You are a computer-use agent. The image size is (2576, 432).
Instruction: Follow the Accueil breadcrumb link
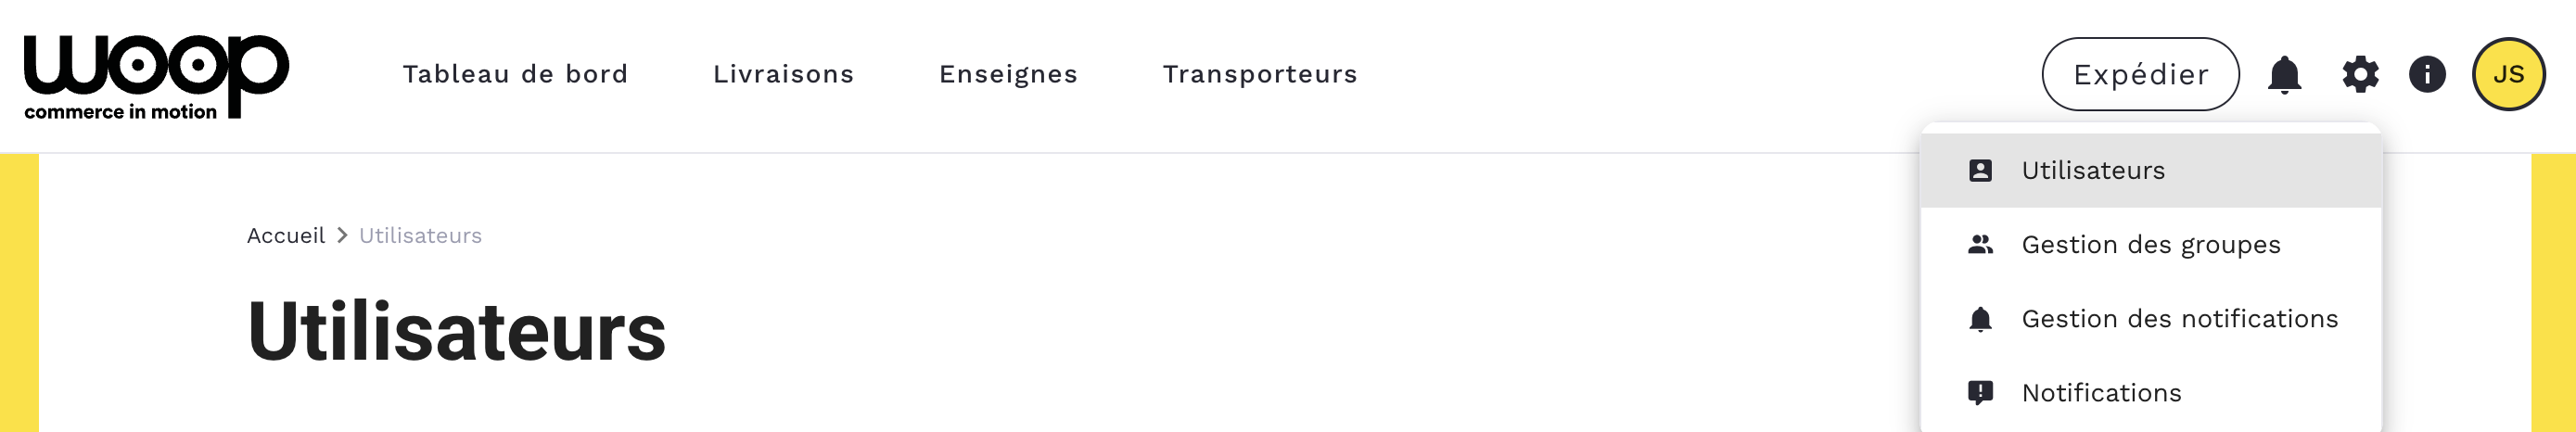286,236
